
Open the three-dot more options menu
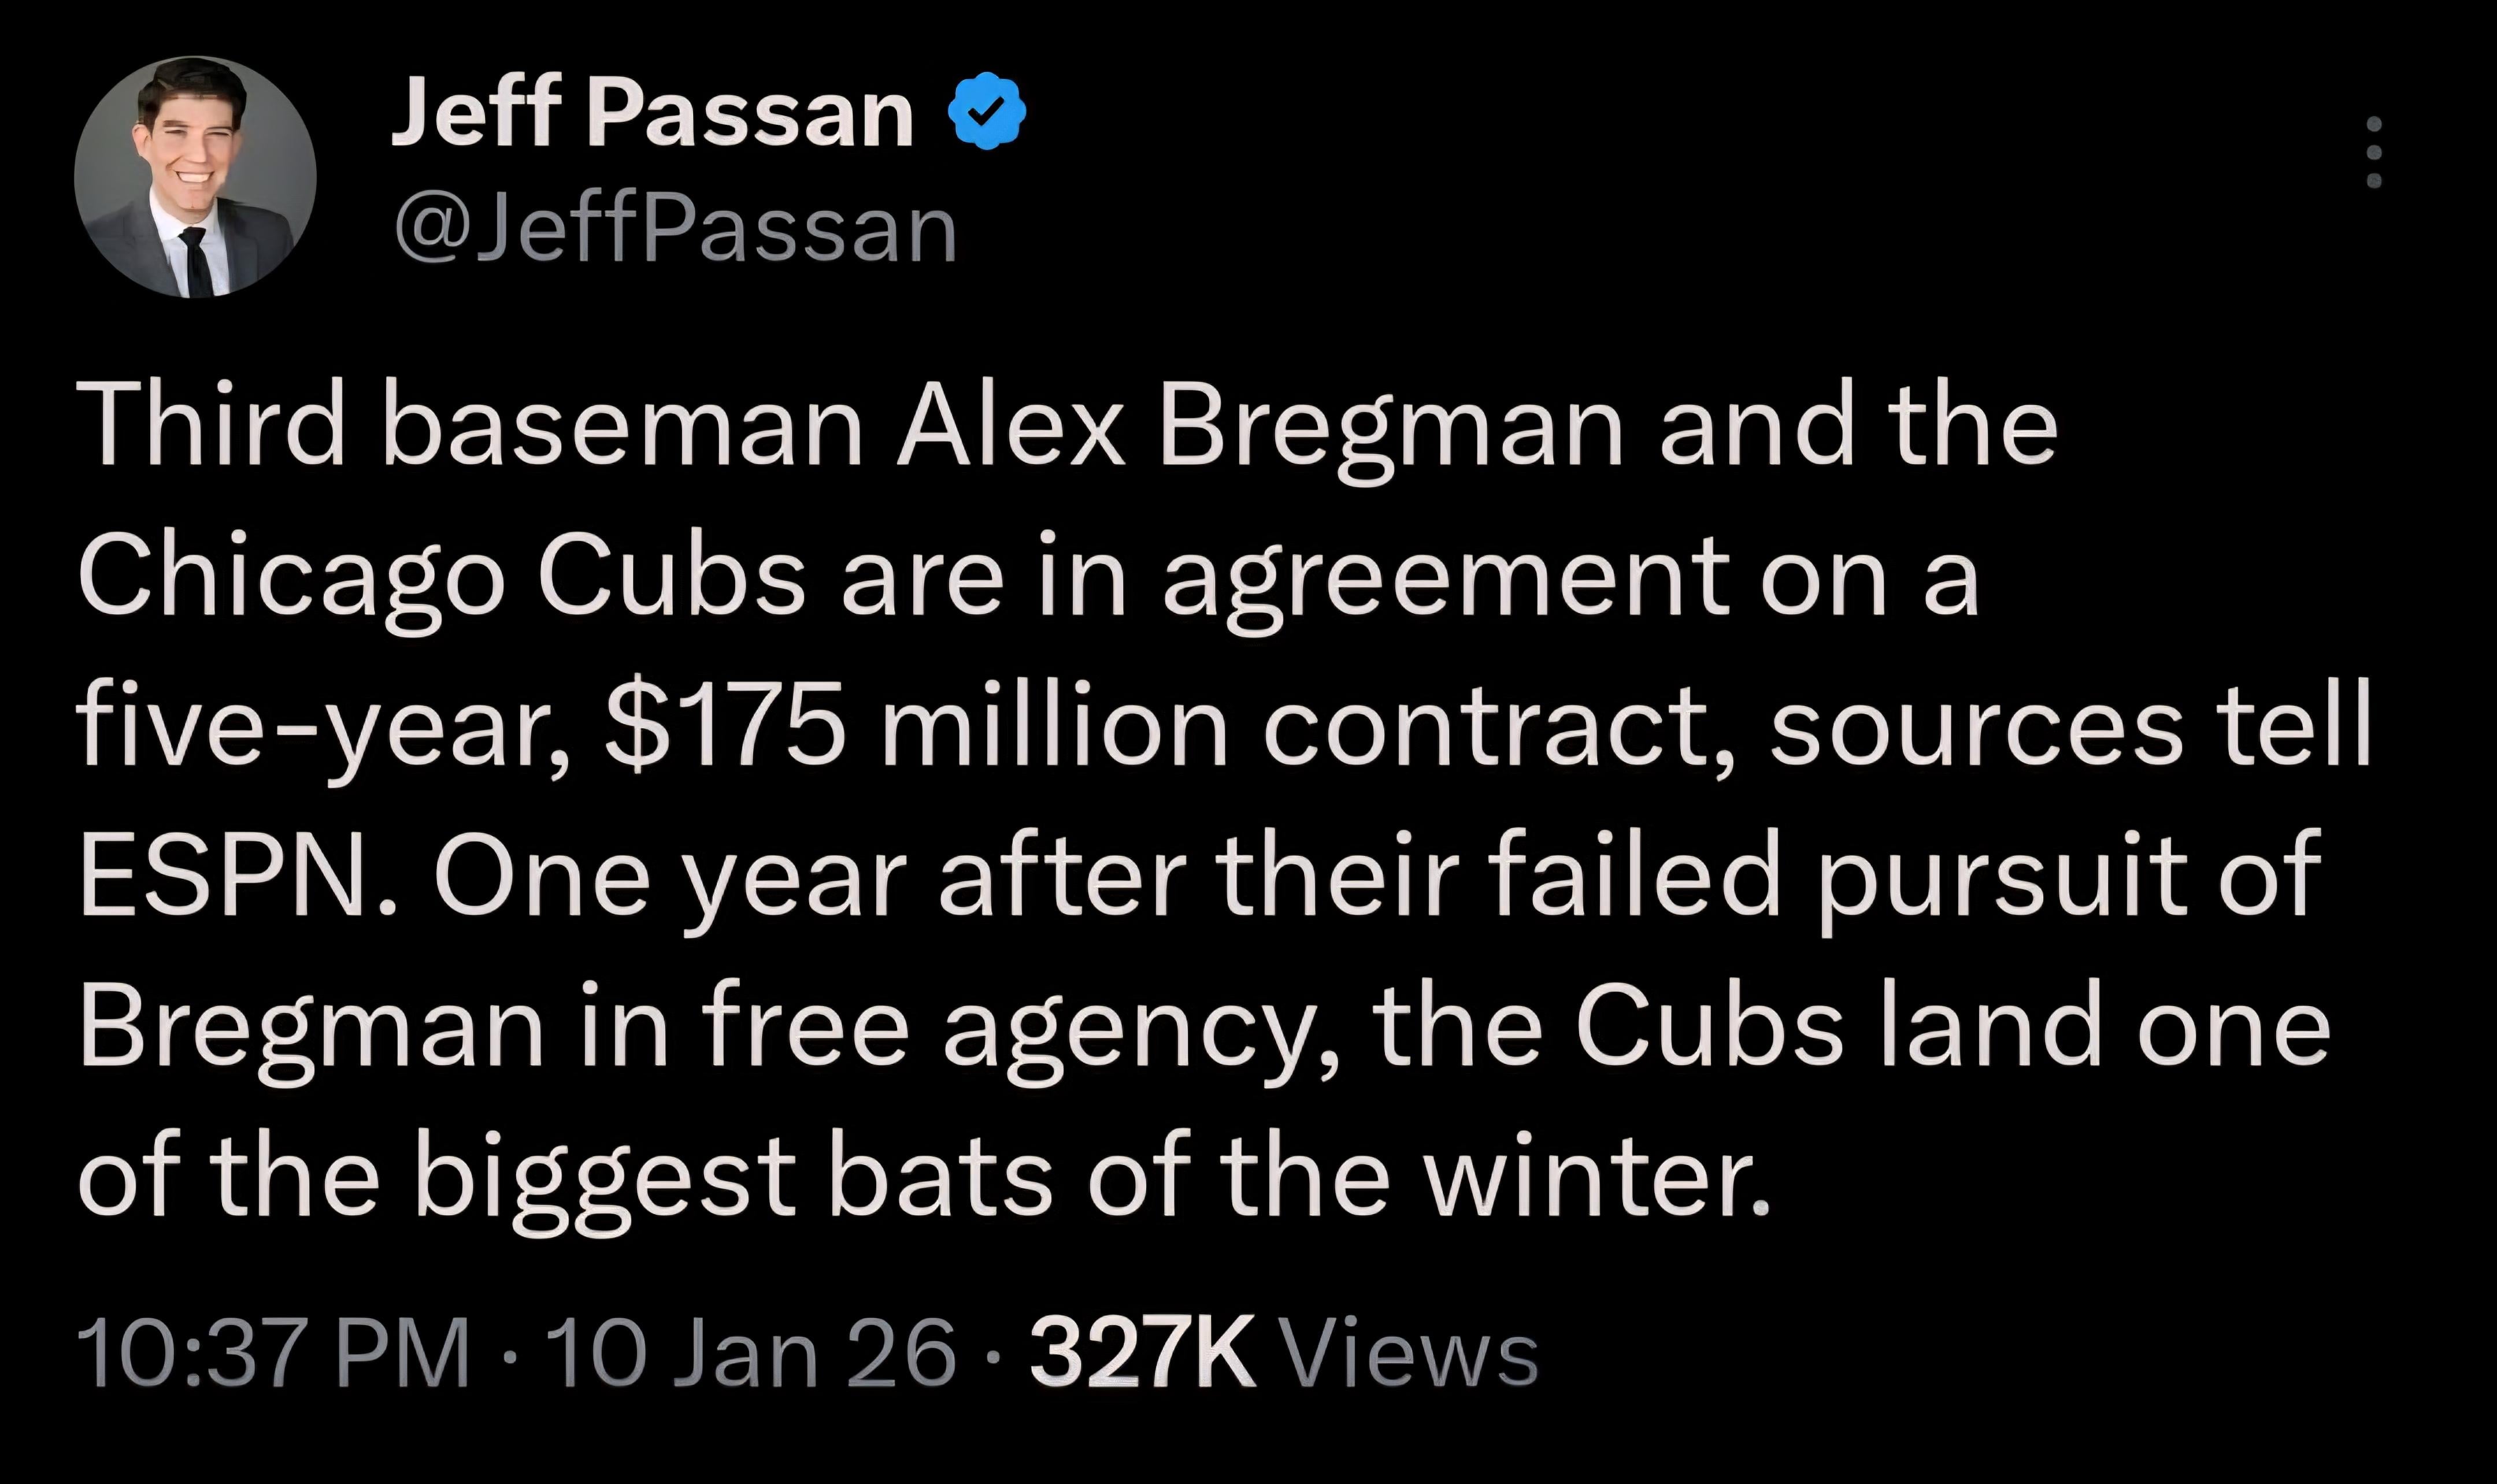(x=2374, y=153)
